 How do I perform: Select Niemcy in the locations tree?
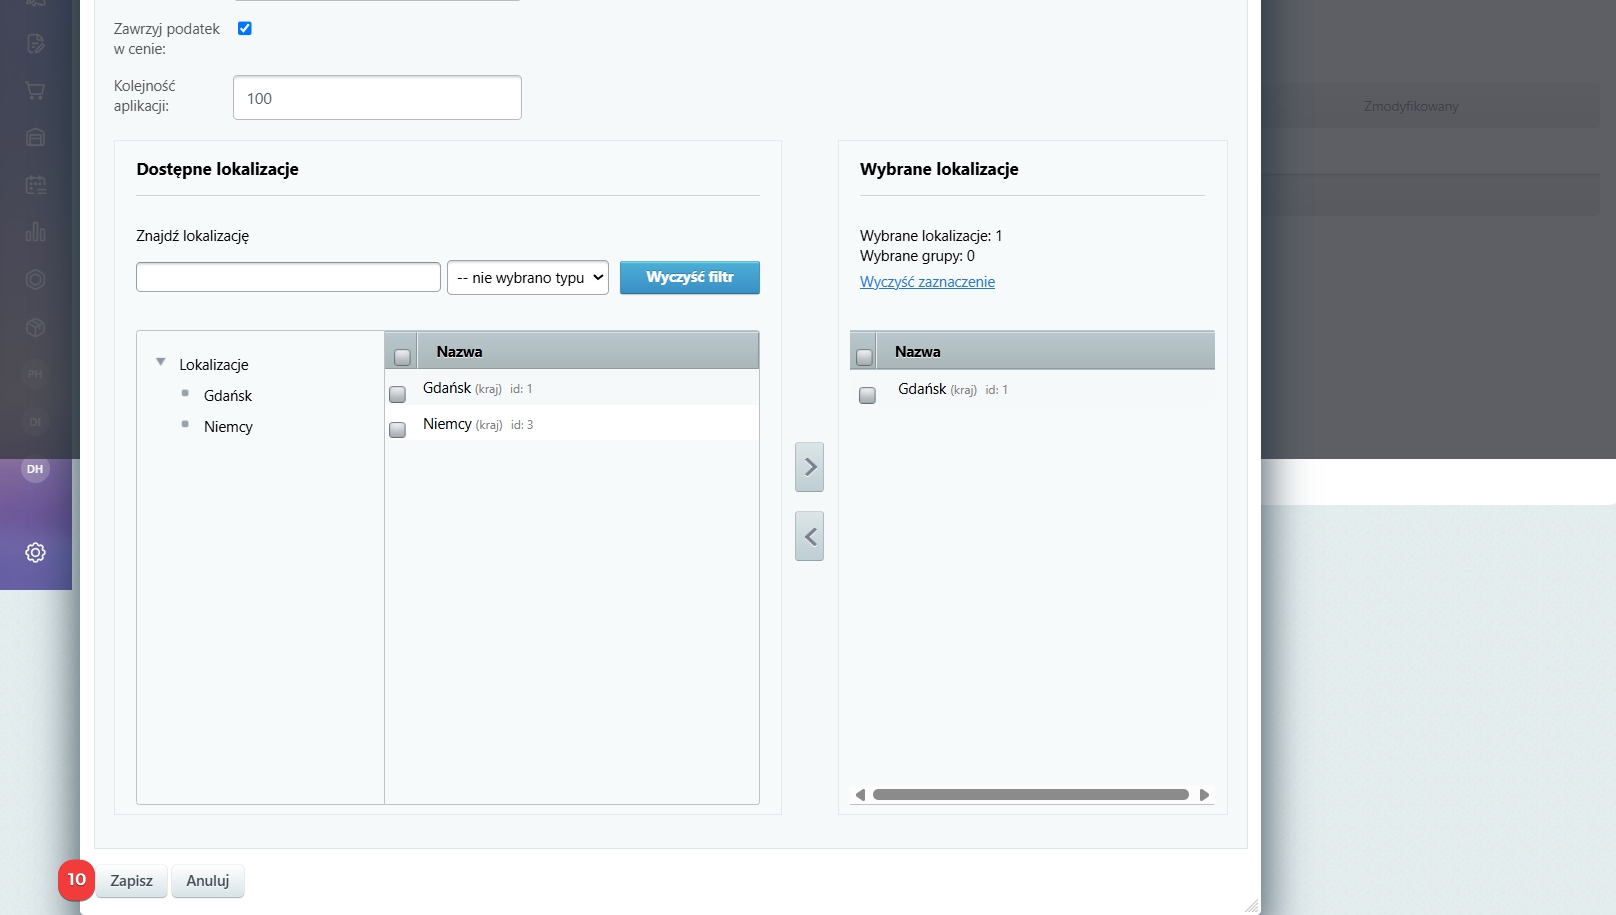click(228, 427)
